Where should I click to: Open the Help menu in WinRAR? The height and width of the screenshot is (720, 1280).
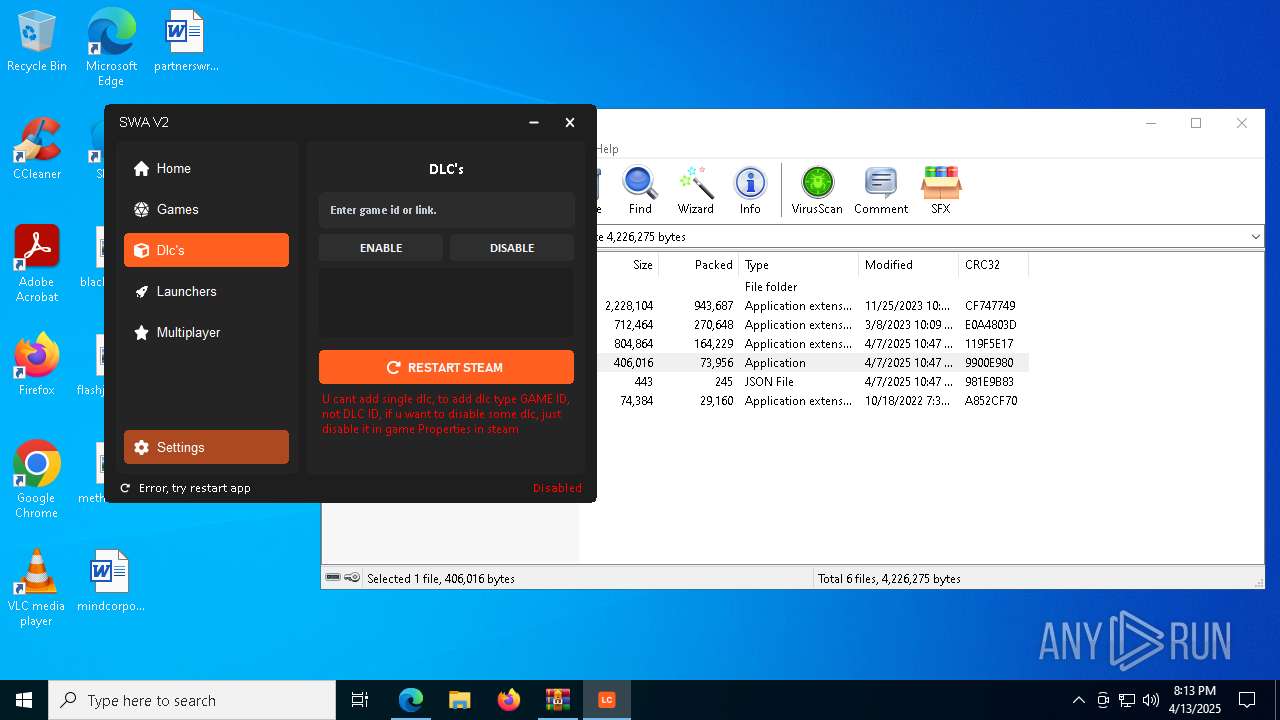(x=608, y=149)
